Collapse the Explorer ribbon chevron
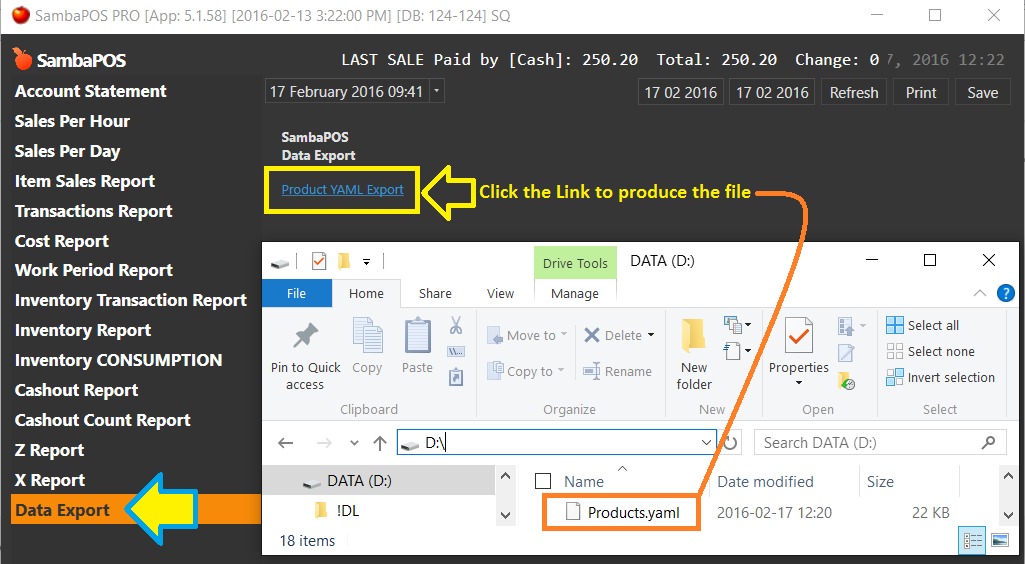Screen dimensions: 1025x564 979,293
